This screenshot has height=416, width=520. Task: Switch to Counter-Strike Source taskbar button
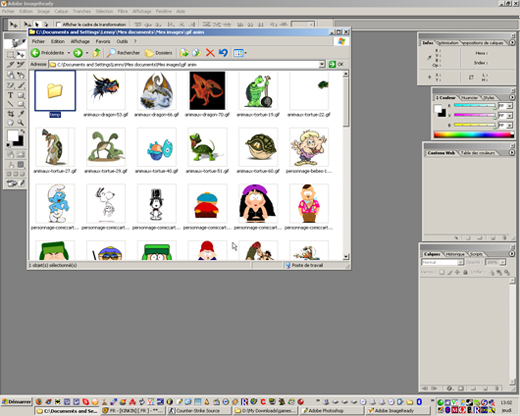click(199, 411)
